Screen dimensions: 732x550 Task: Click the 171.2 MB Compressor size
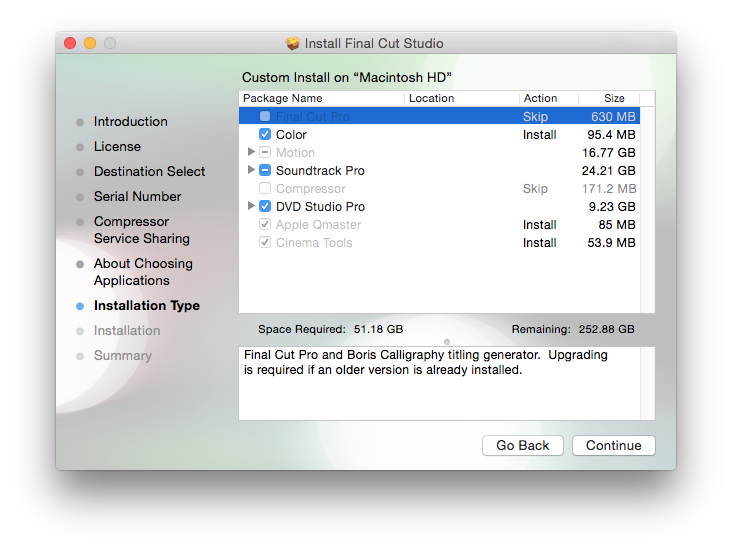tap(609, 189)
